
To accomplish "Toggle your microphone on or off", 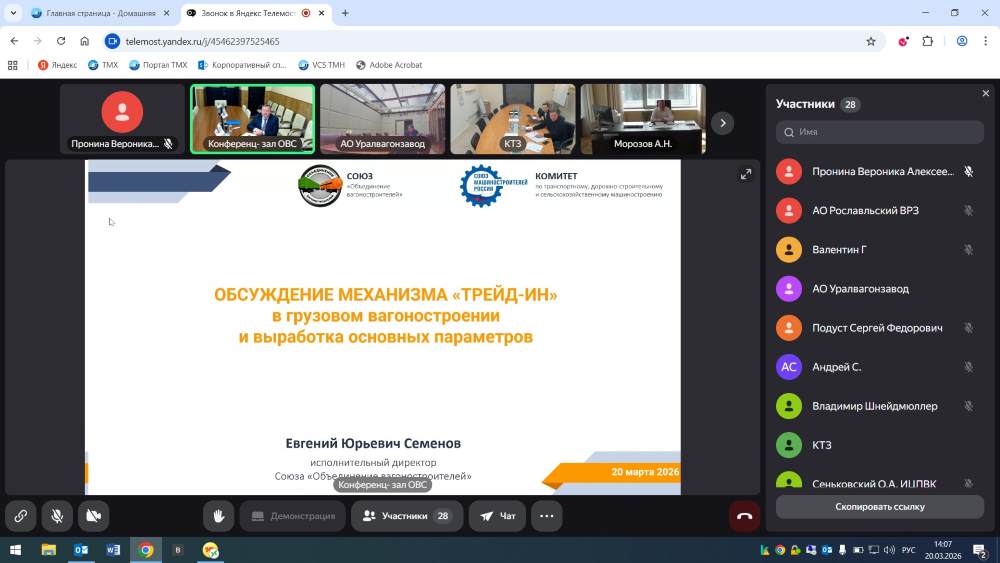I will [x=57, y=516].
